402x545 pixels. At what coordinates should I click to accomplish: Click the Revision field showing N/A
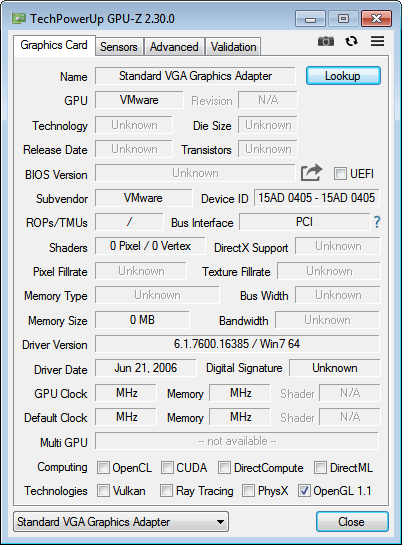click(268, 100)
